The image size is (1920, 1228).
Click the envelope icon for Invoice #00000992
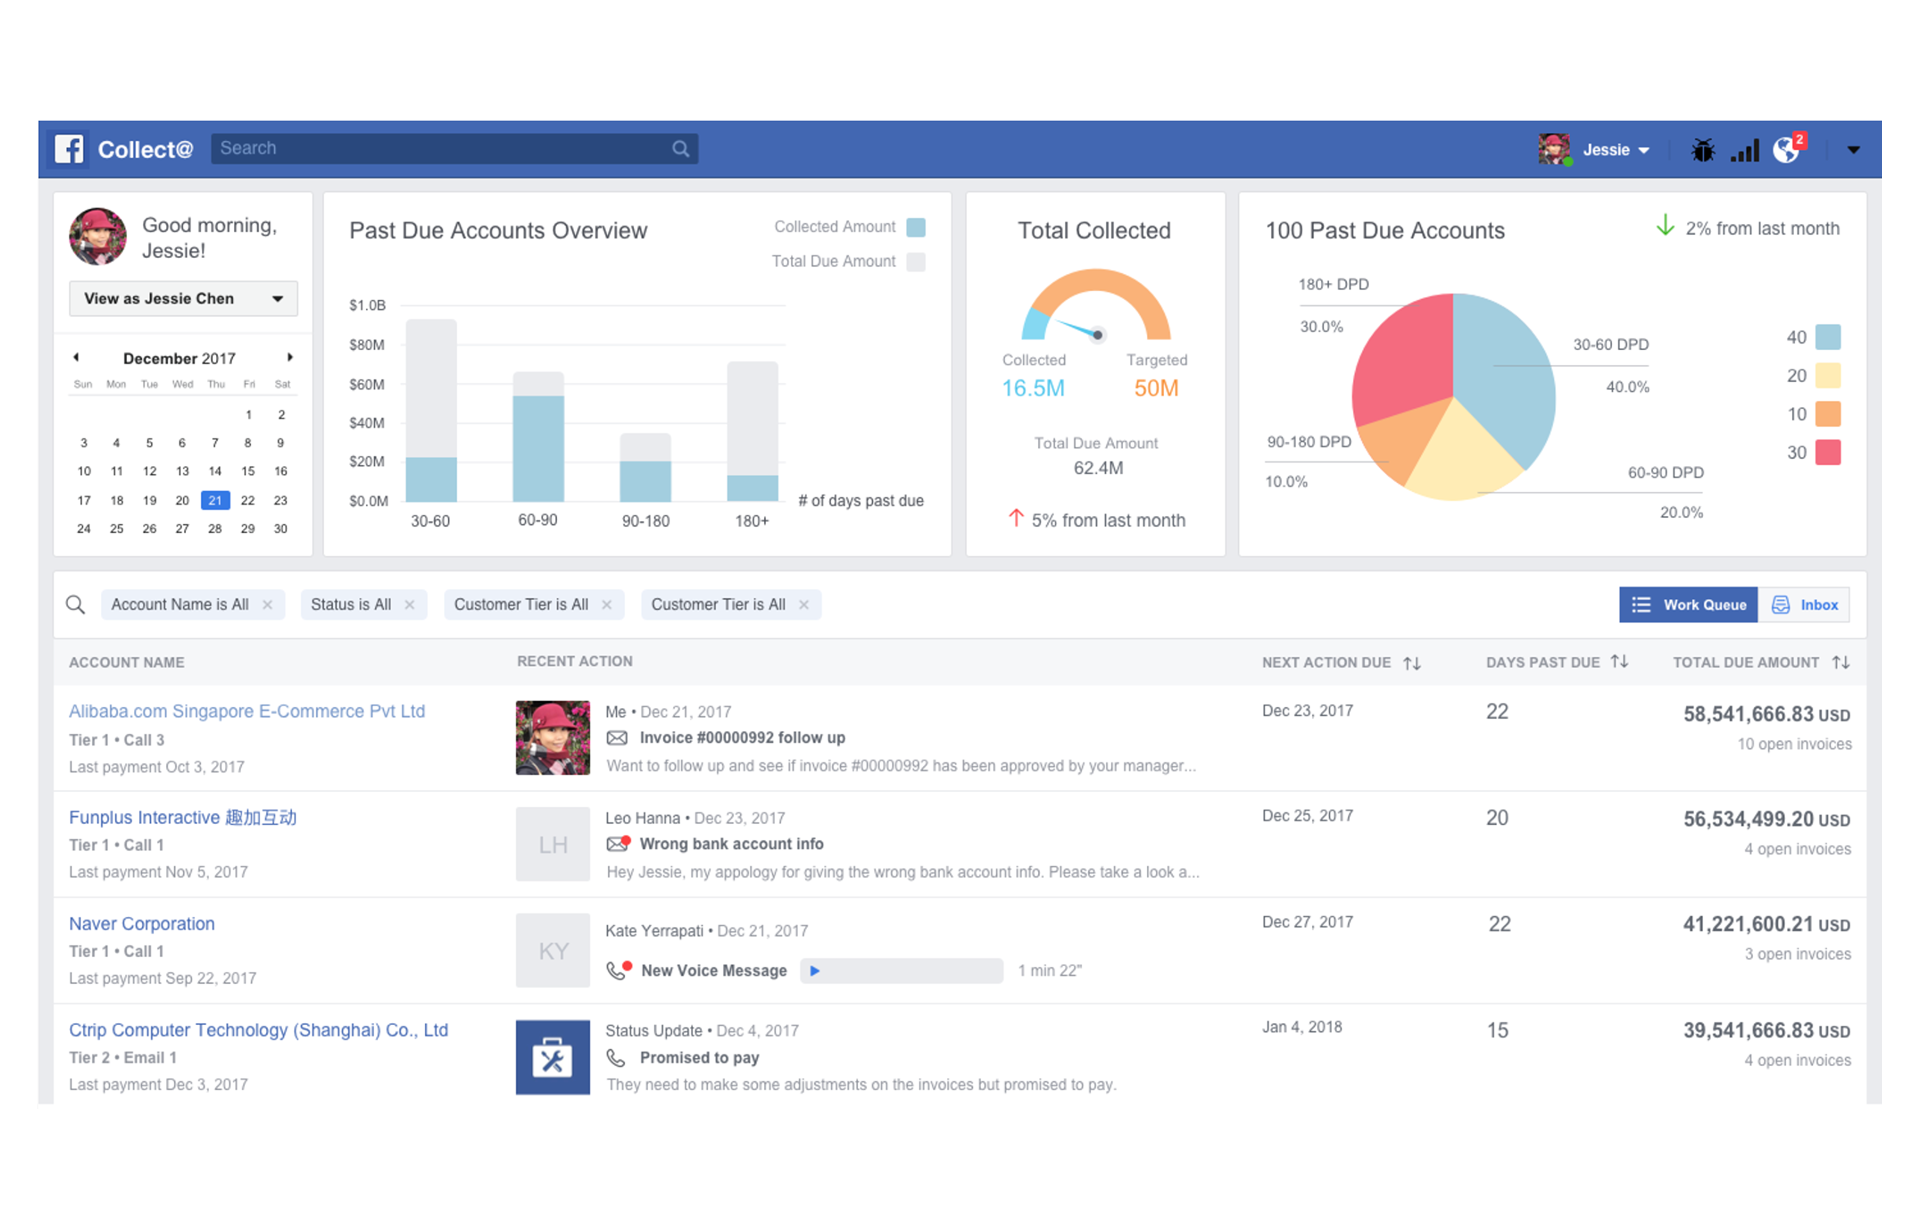click(x=617, y=738)
